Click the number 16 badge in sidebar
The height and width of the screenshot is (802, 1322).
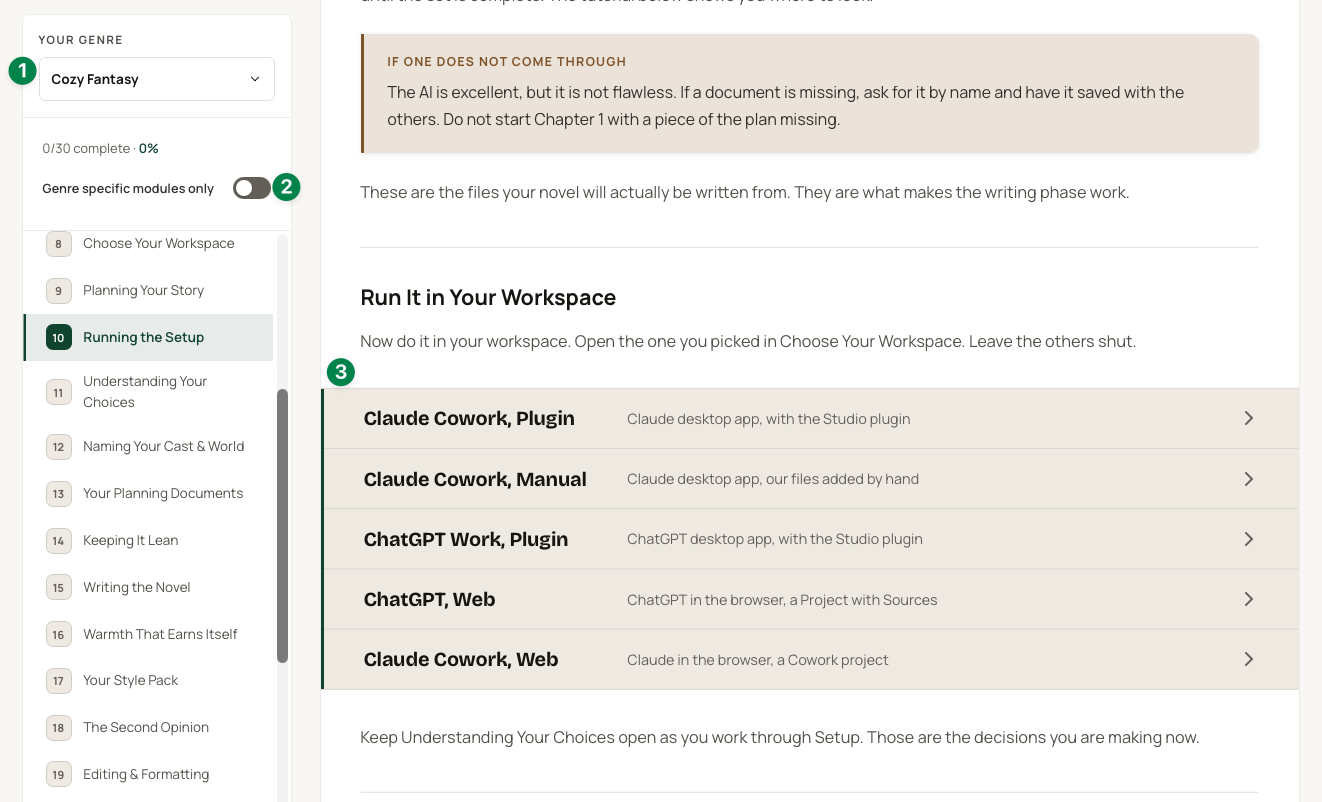click(x=58, y=635)
